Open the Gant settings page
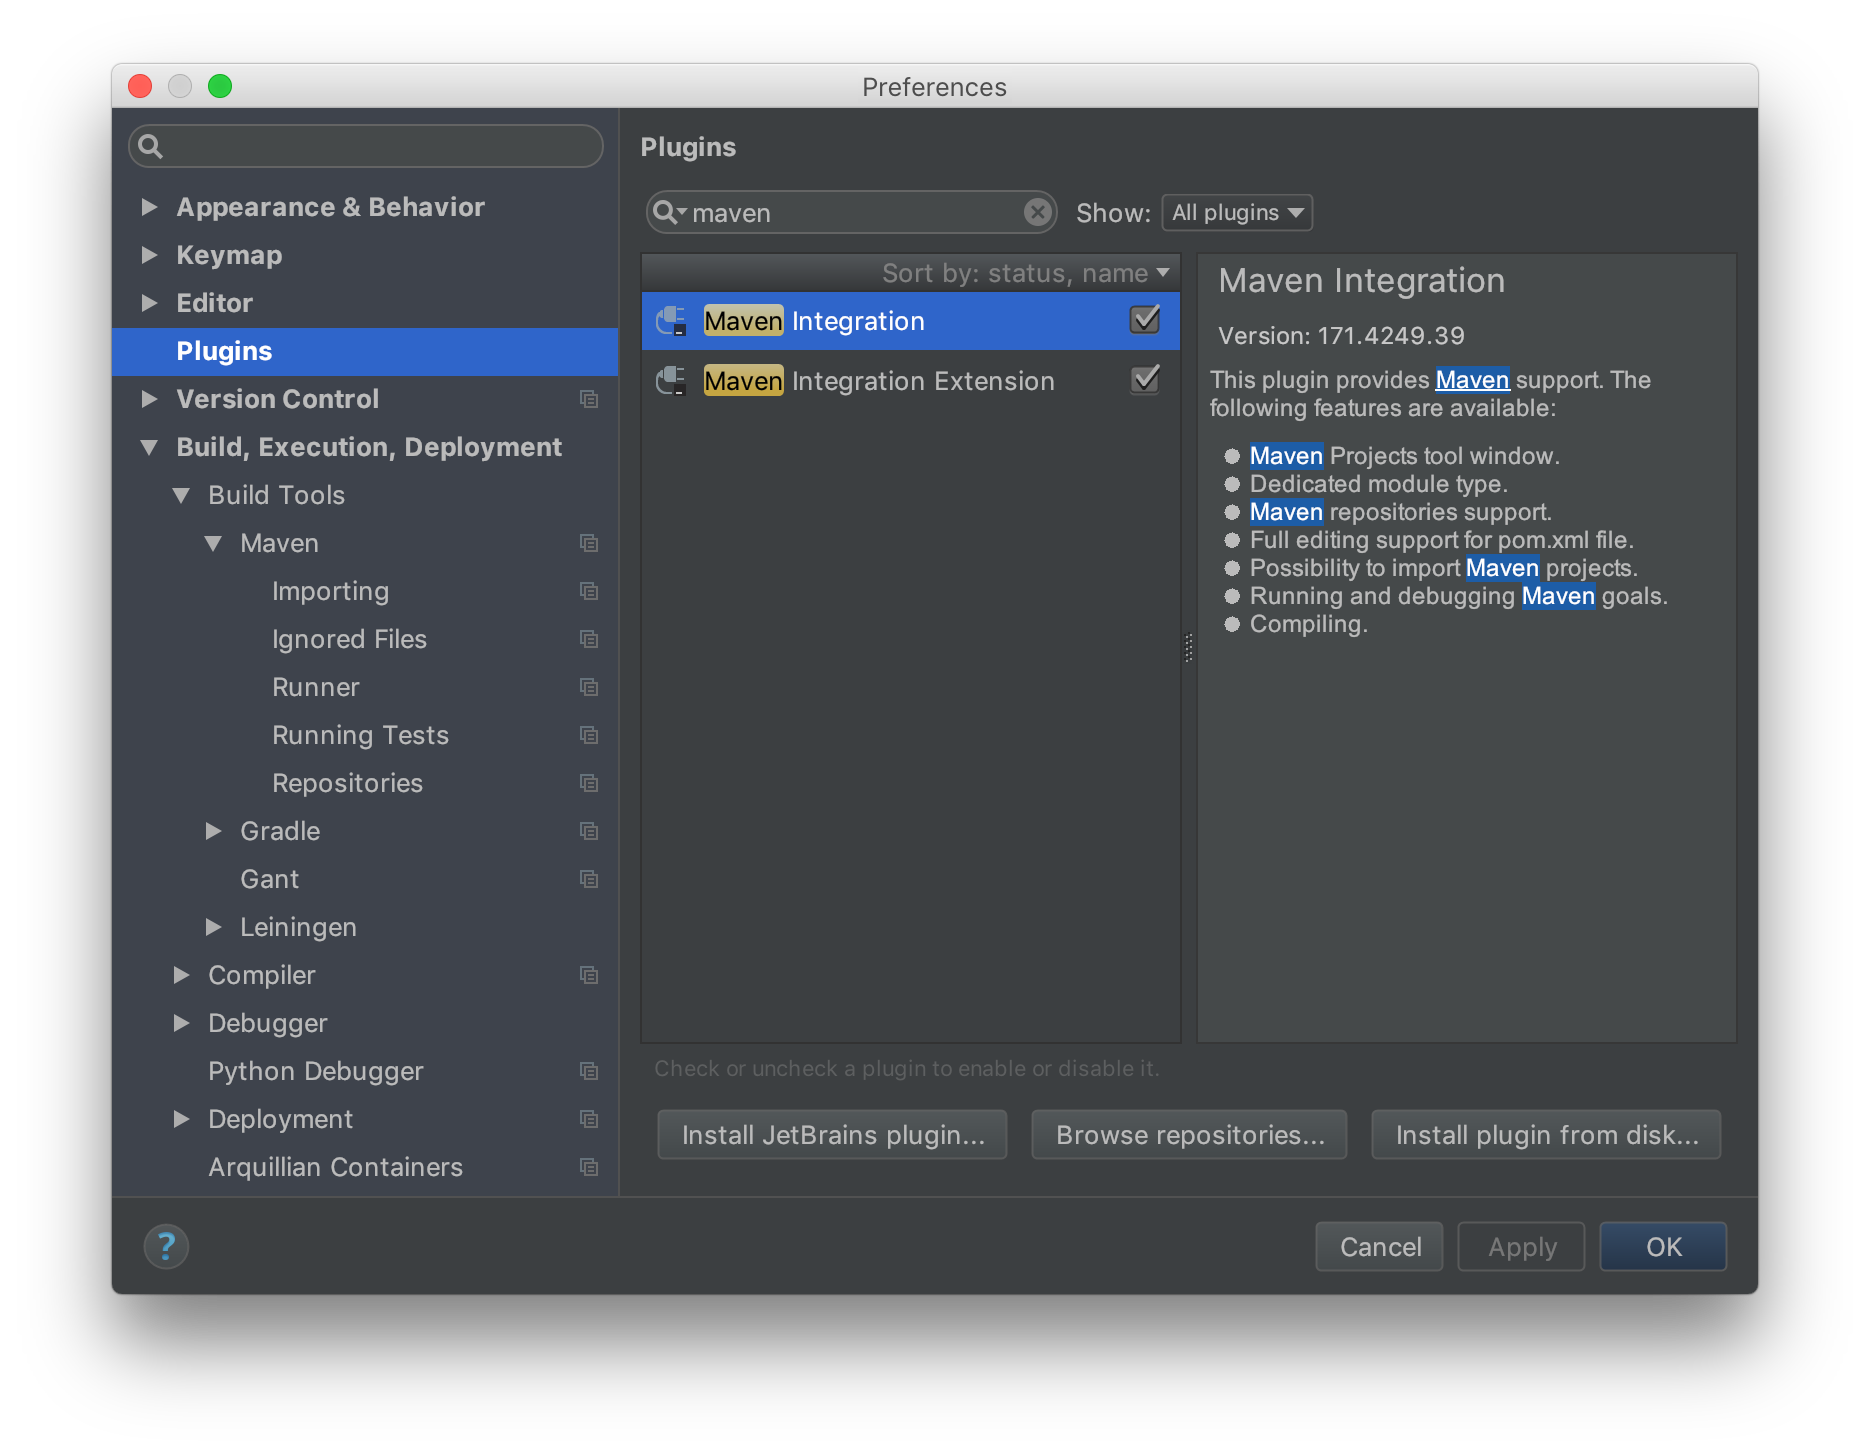The height and width of the screenshot is (1454, 1870). click(269, 879)
